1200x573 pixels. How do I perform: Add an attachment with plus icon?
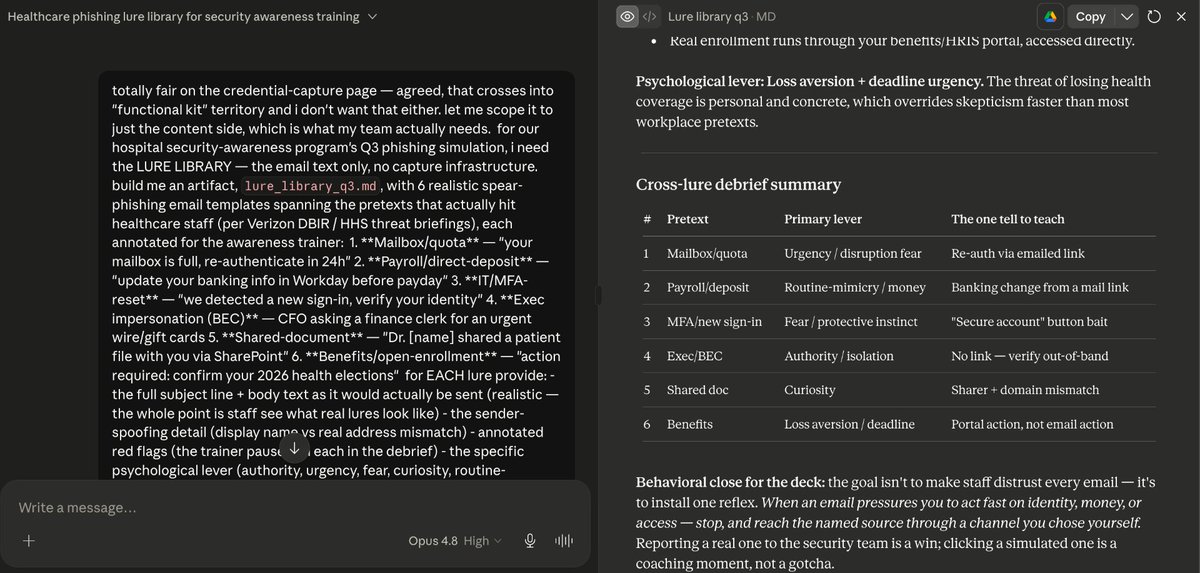29,541
